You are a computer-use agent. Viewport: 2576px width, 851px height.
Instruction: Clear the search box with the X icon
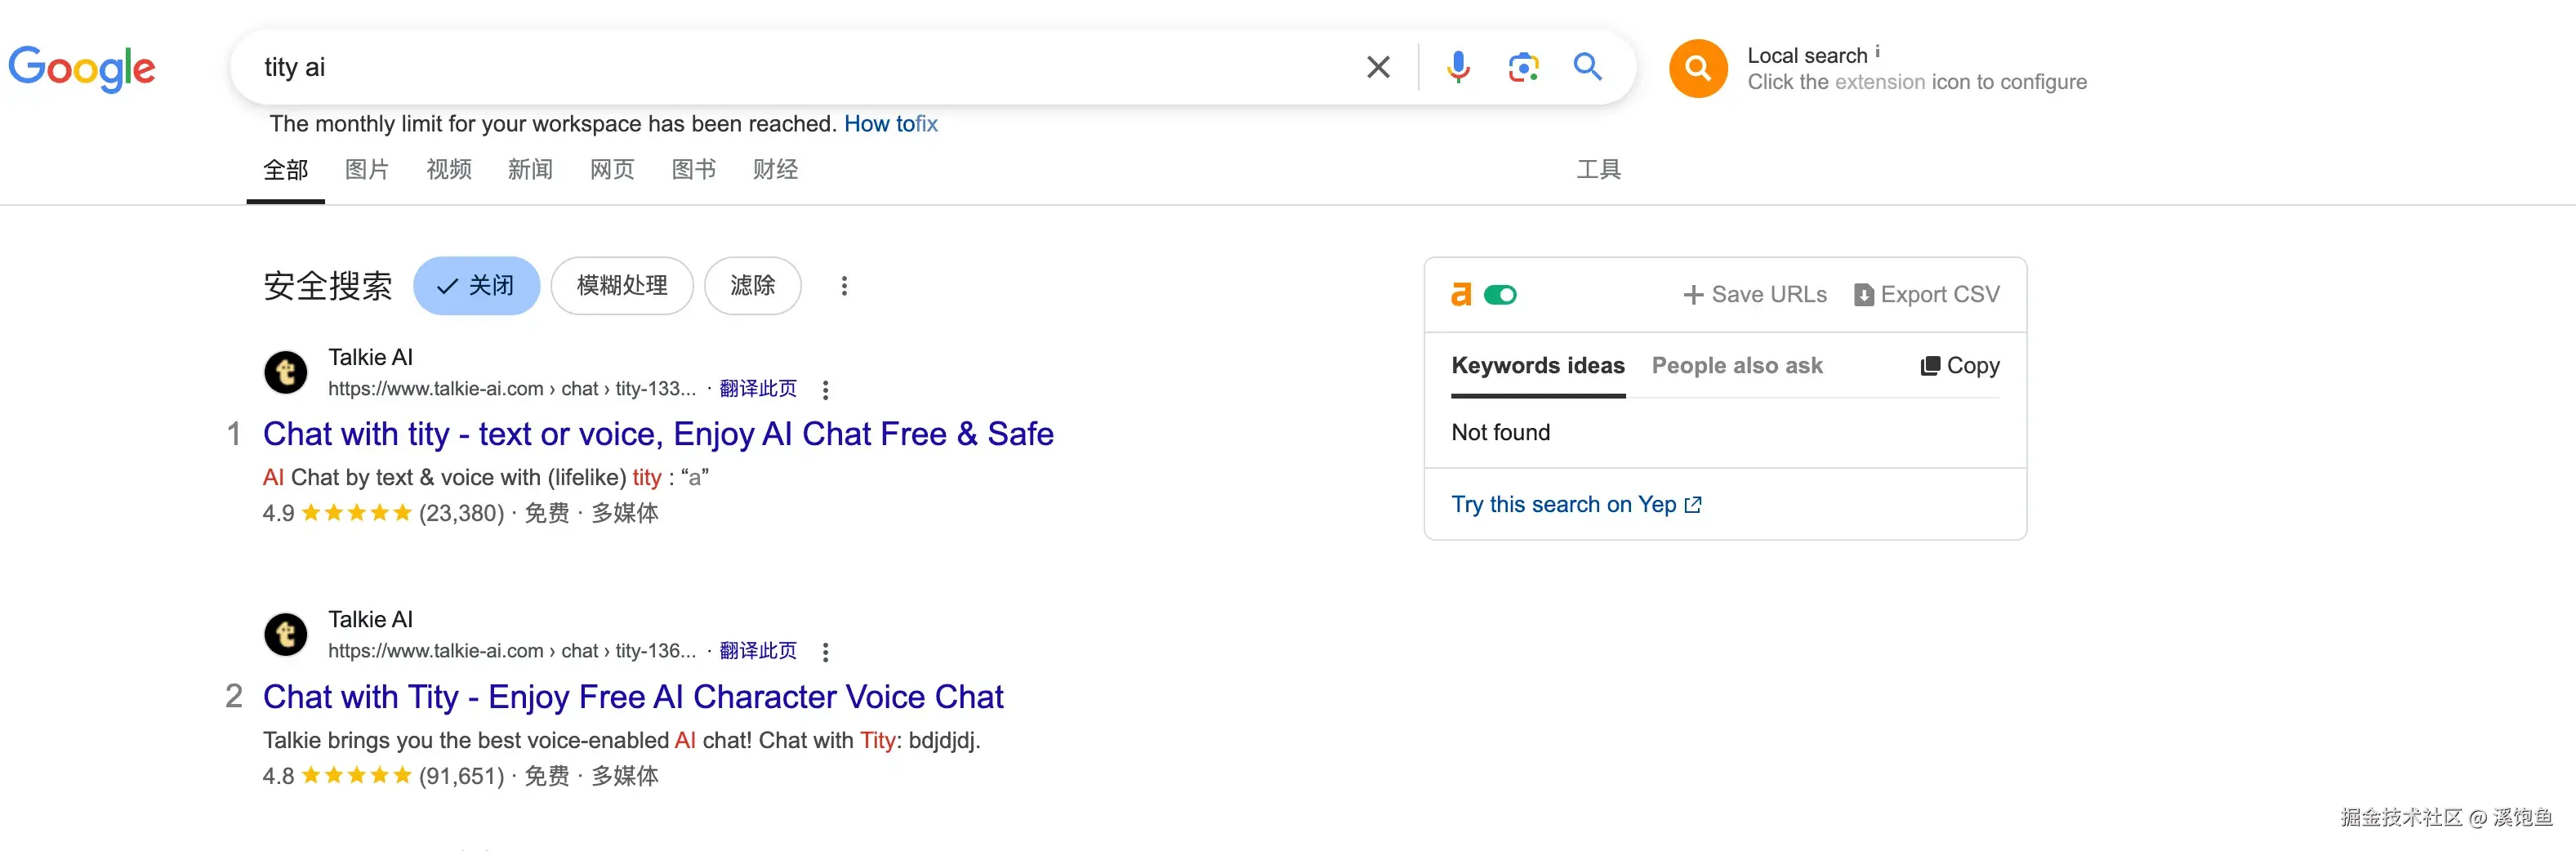coord(1378,67)
